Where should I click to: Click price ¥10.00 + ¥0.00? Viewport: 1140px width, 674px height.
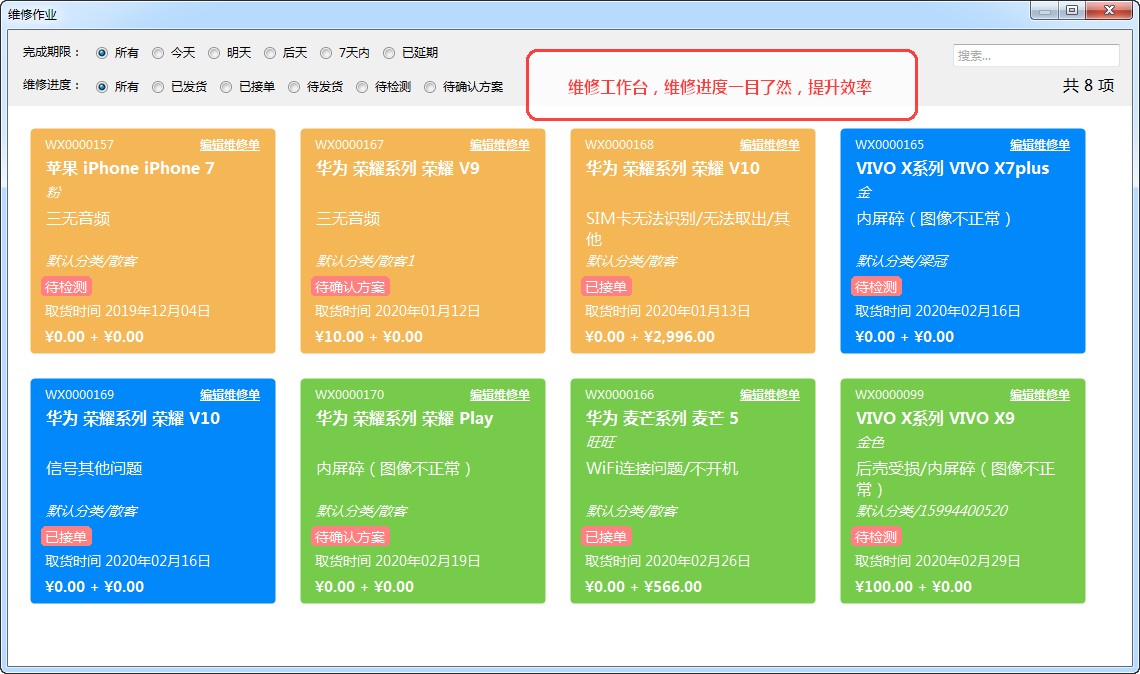[369, 337]
